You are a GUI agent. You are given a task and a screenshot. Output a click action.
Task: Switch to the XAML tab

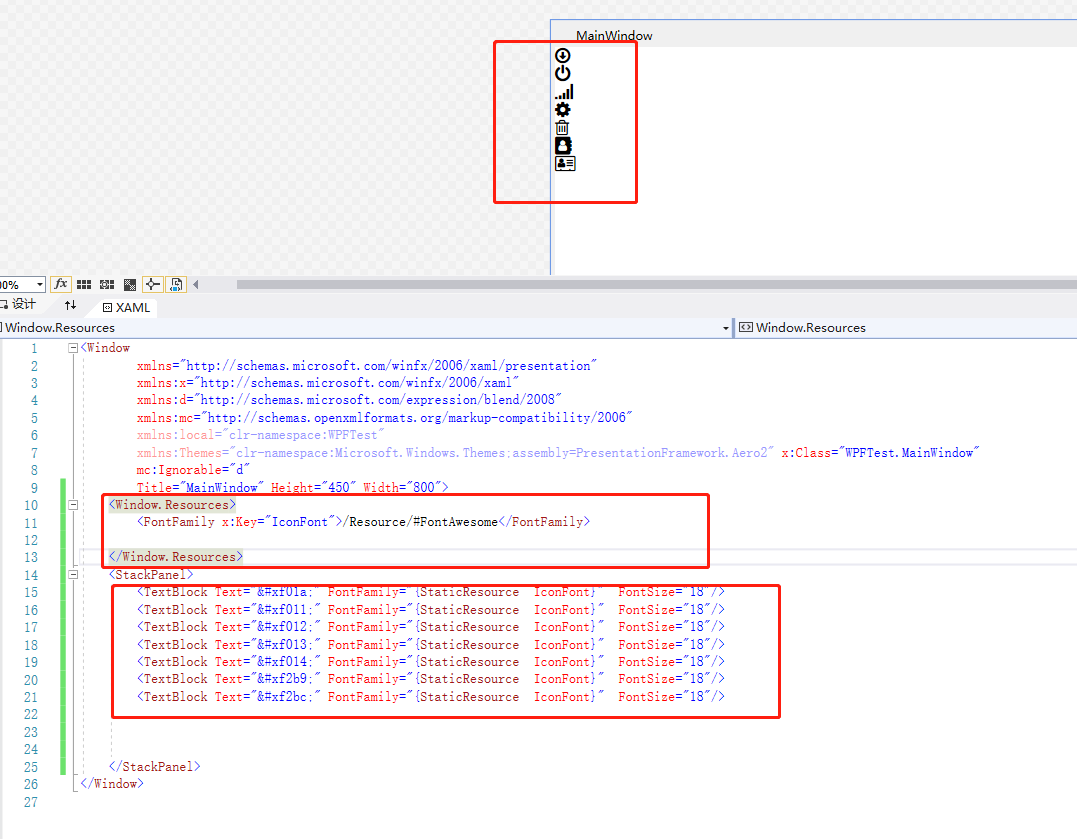coord(127,307)
